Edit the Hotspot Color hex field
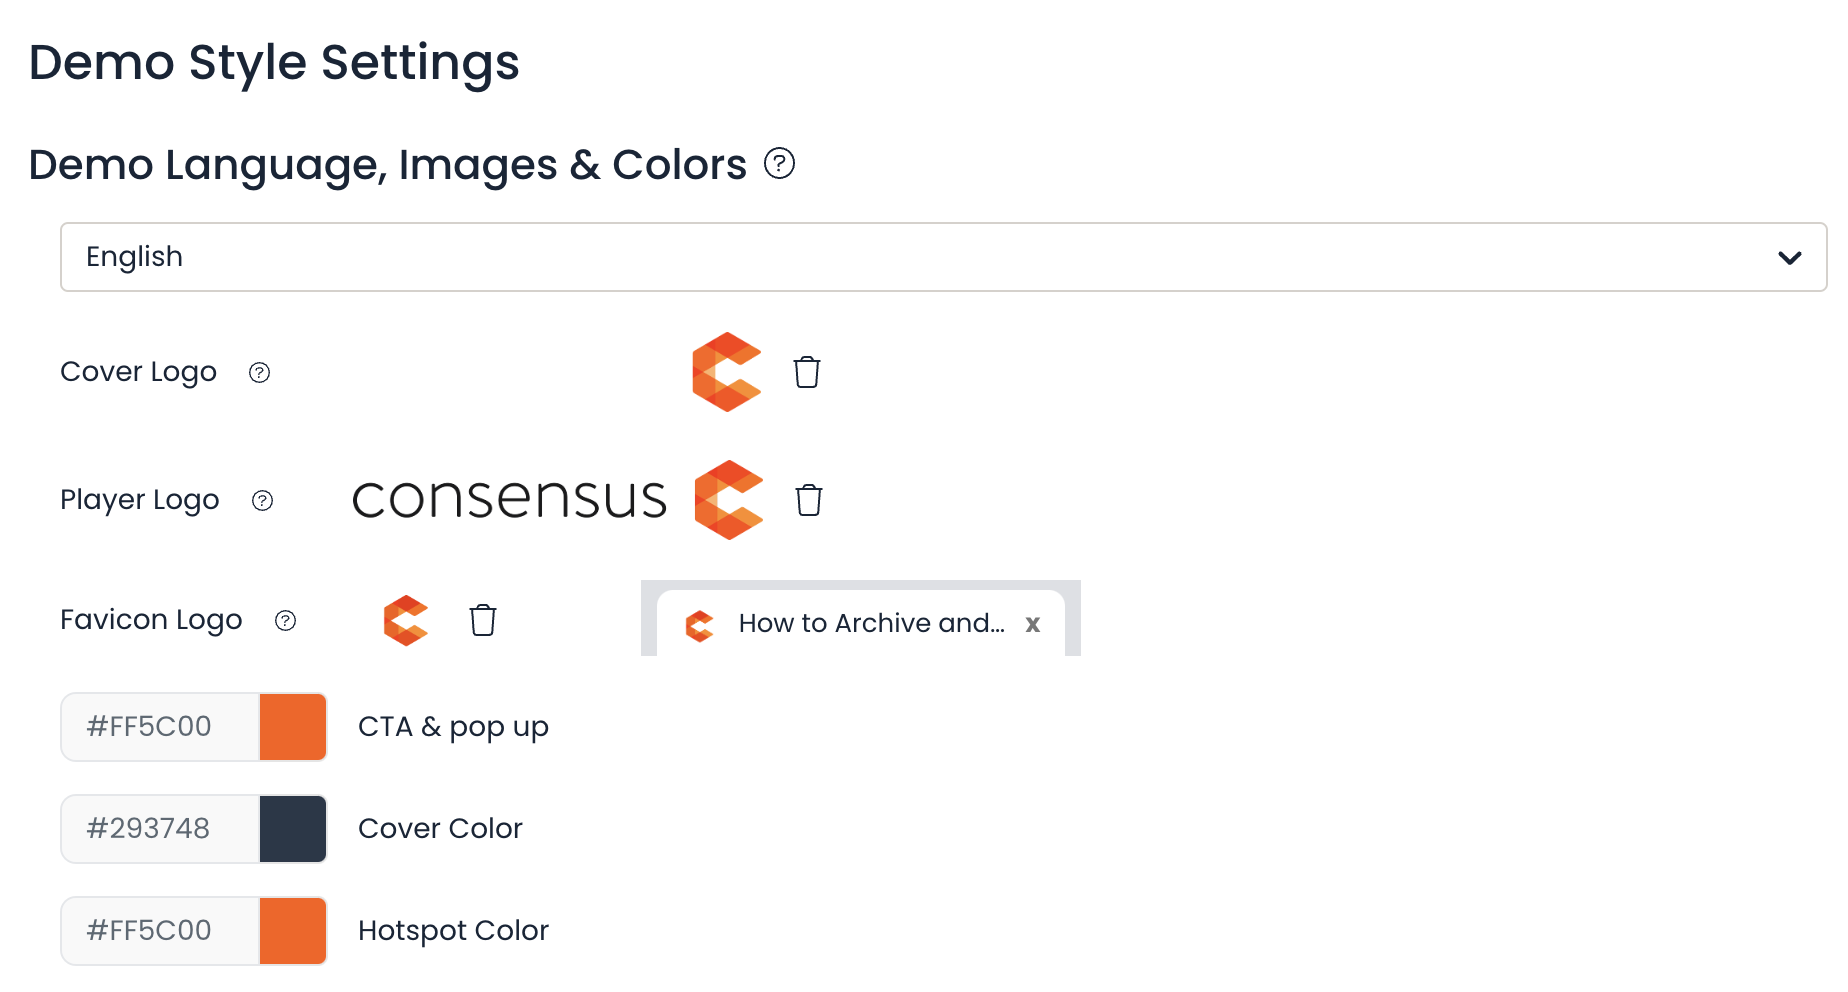This screenshot has height=992, width=1848. [160, 931]
